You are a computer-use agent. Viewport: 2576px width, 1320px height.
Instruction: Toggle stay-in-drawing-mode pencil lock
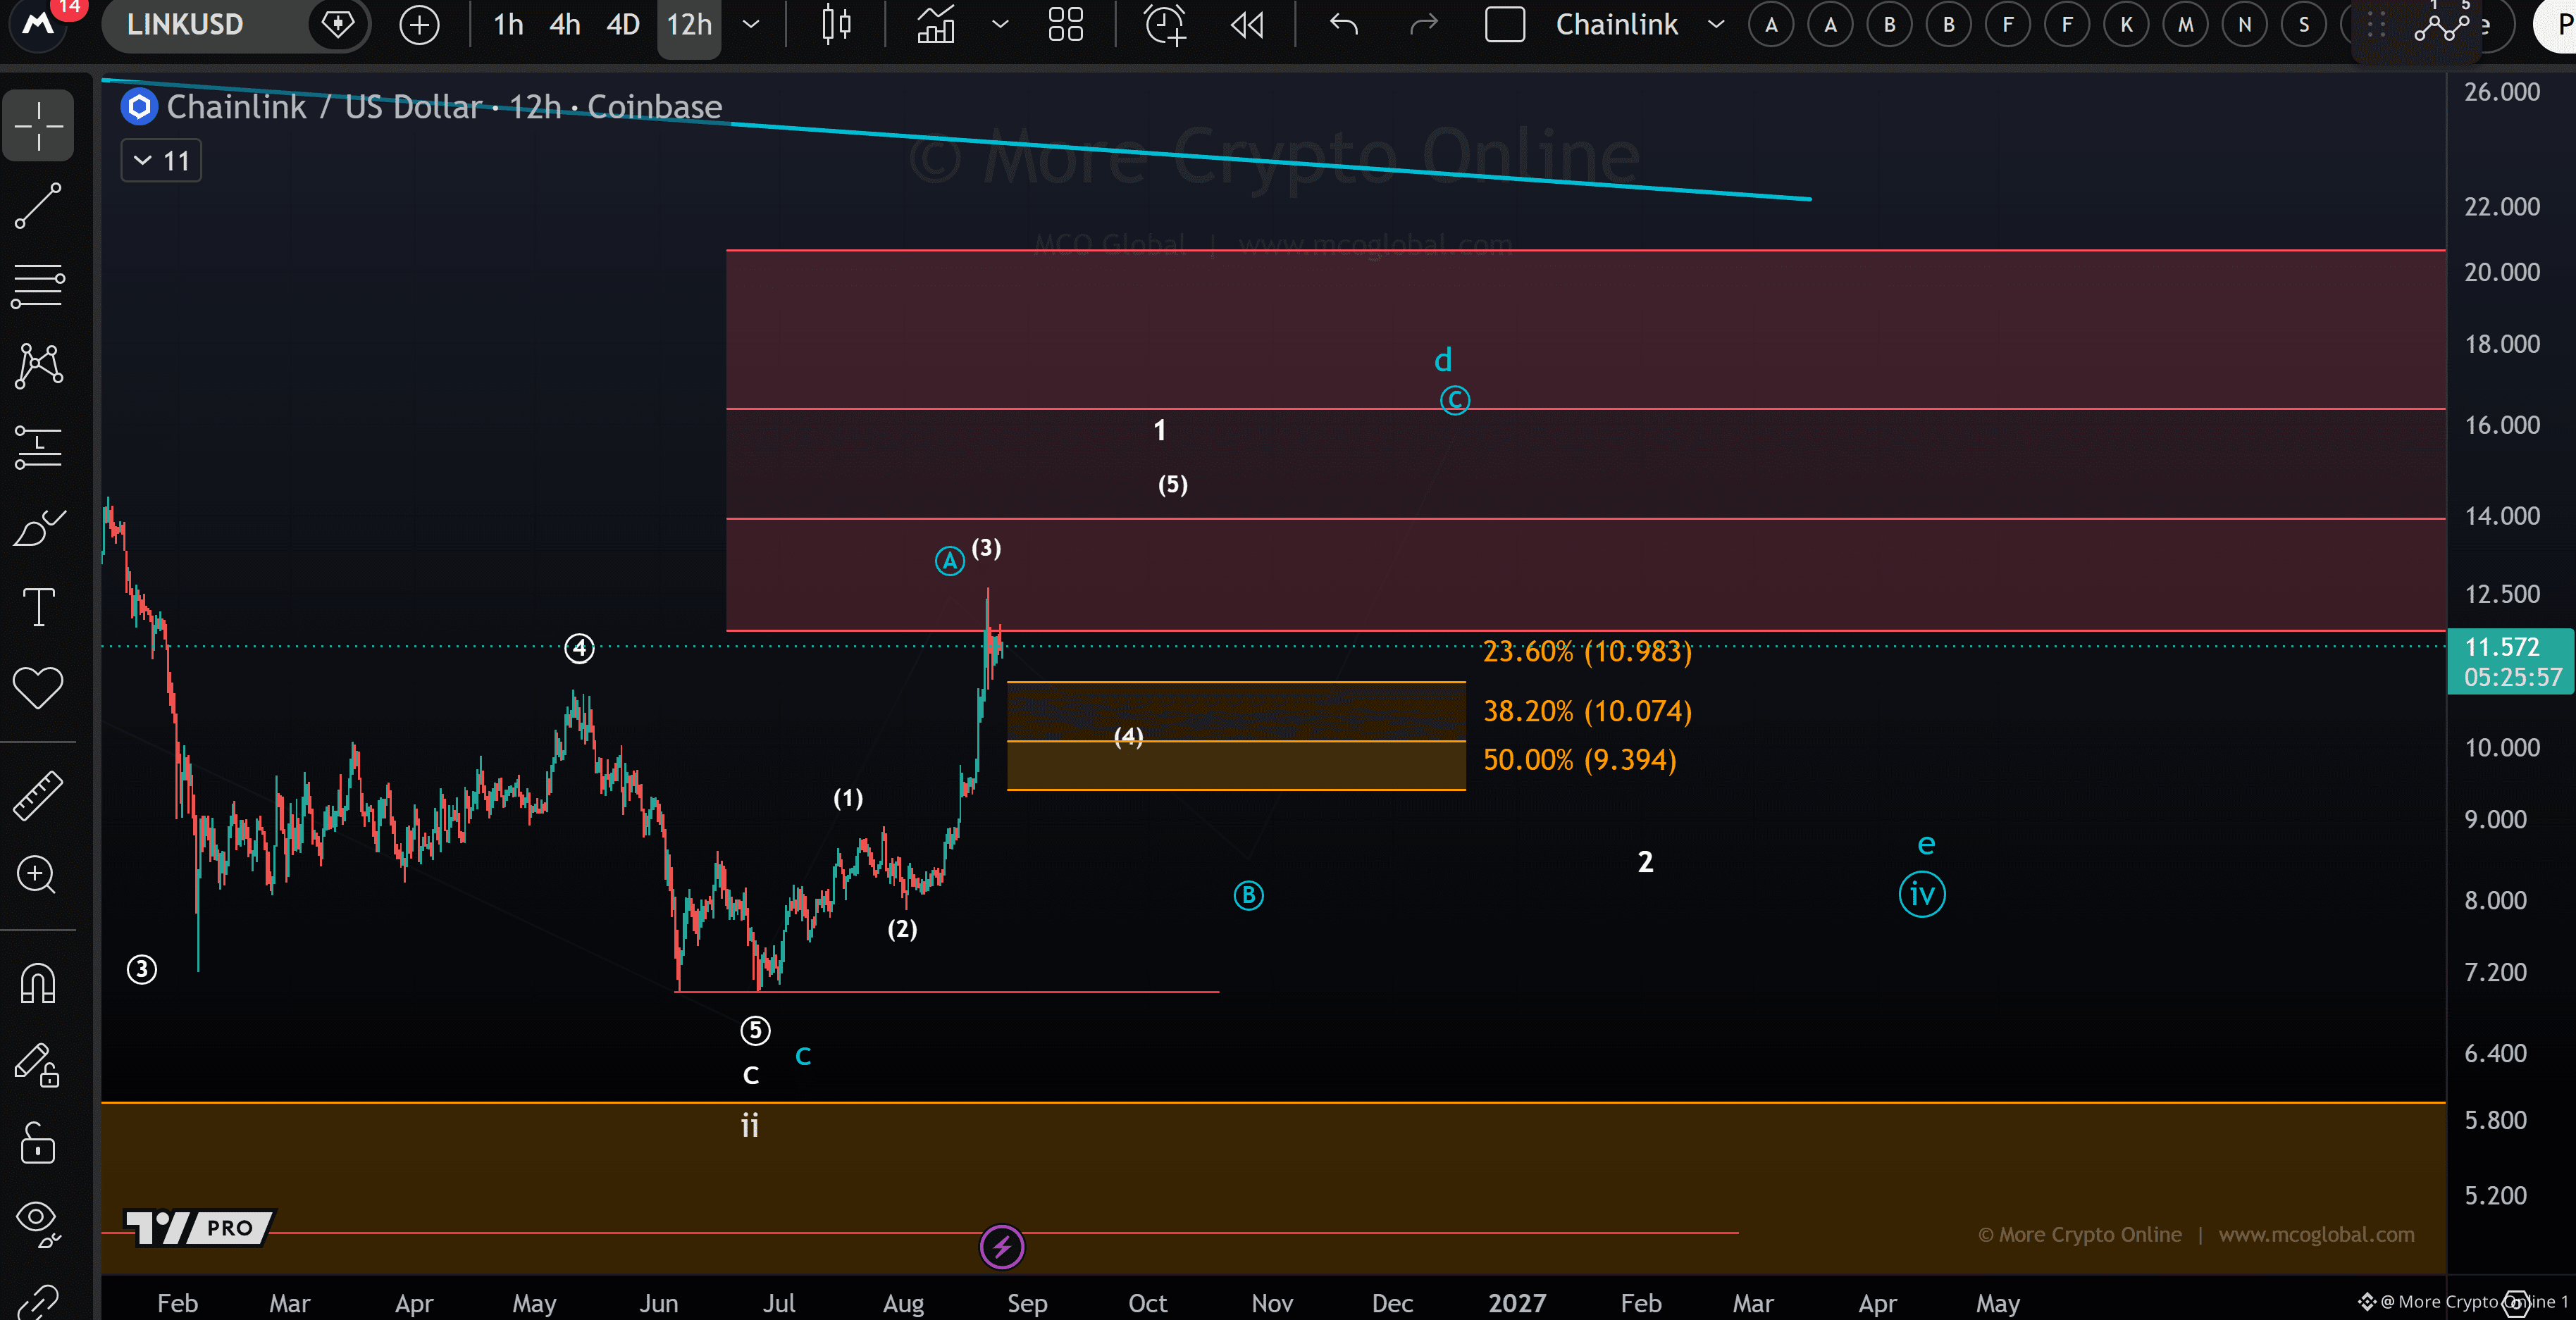[x=38, y=1065]
